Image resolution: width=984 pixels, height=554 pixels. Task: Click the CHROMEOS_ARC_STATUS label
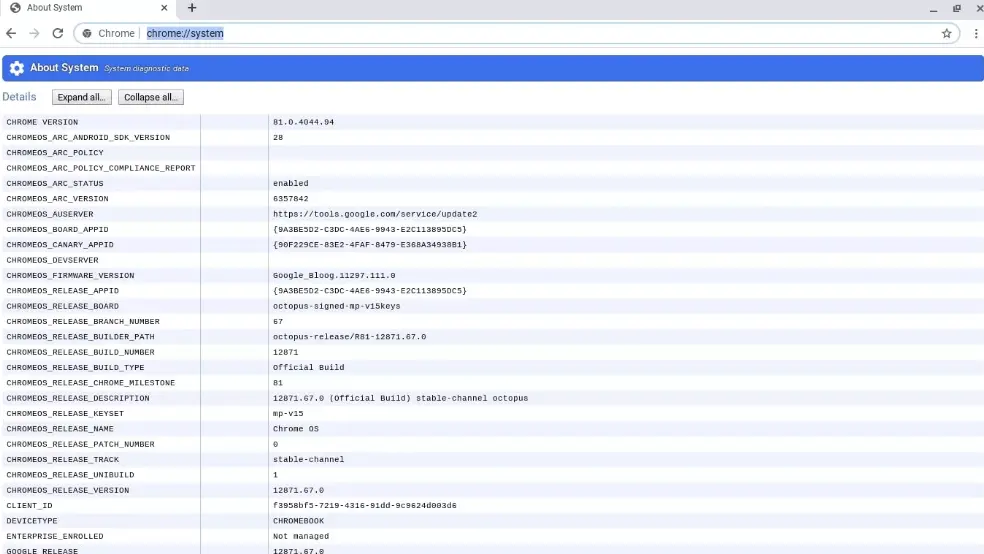(55, 183)
